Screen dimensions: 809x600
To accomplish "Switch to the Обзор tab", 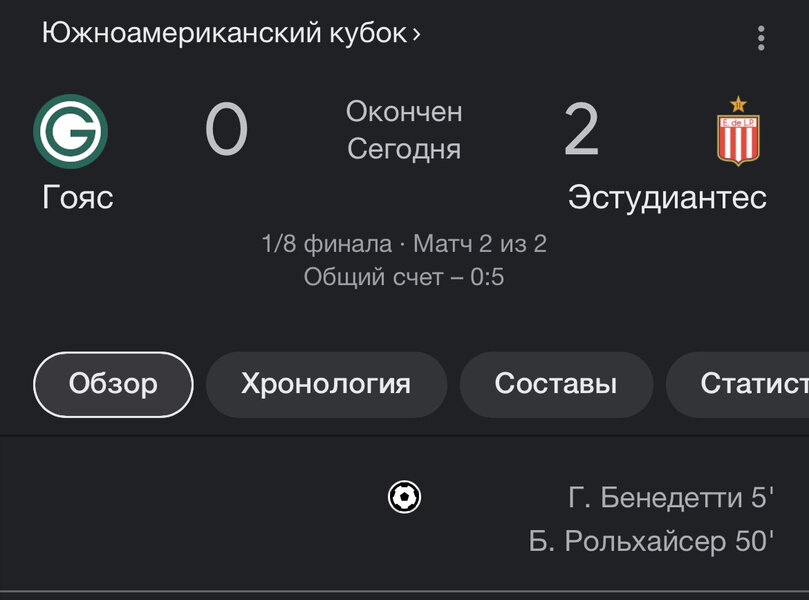I will [113, 384].
